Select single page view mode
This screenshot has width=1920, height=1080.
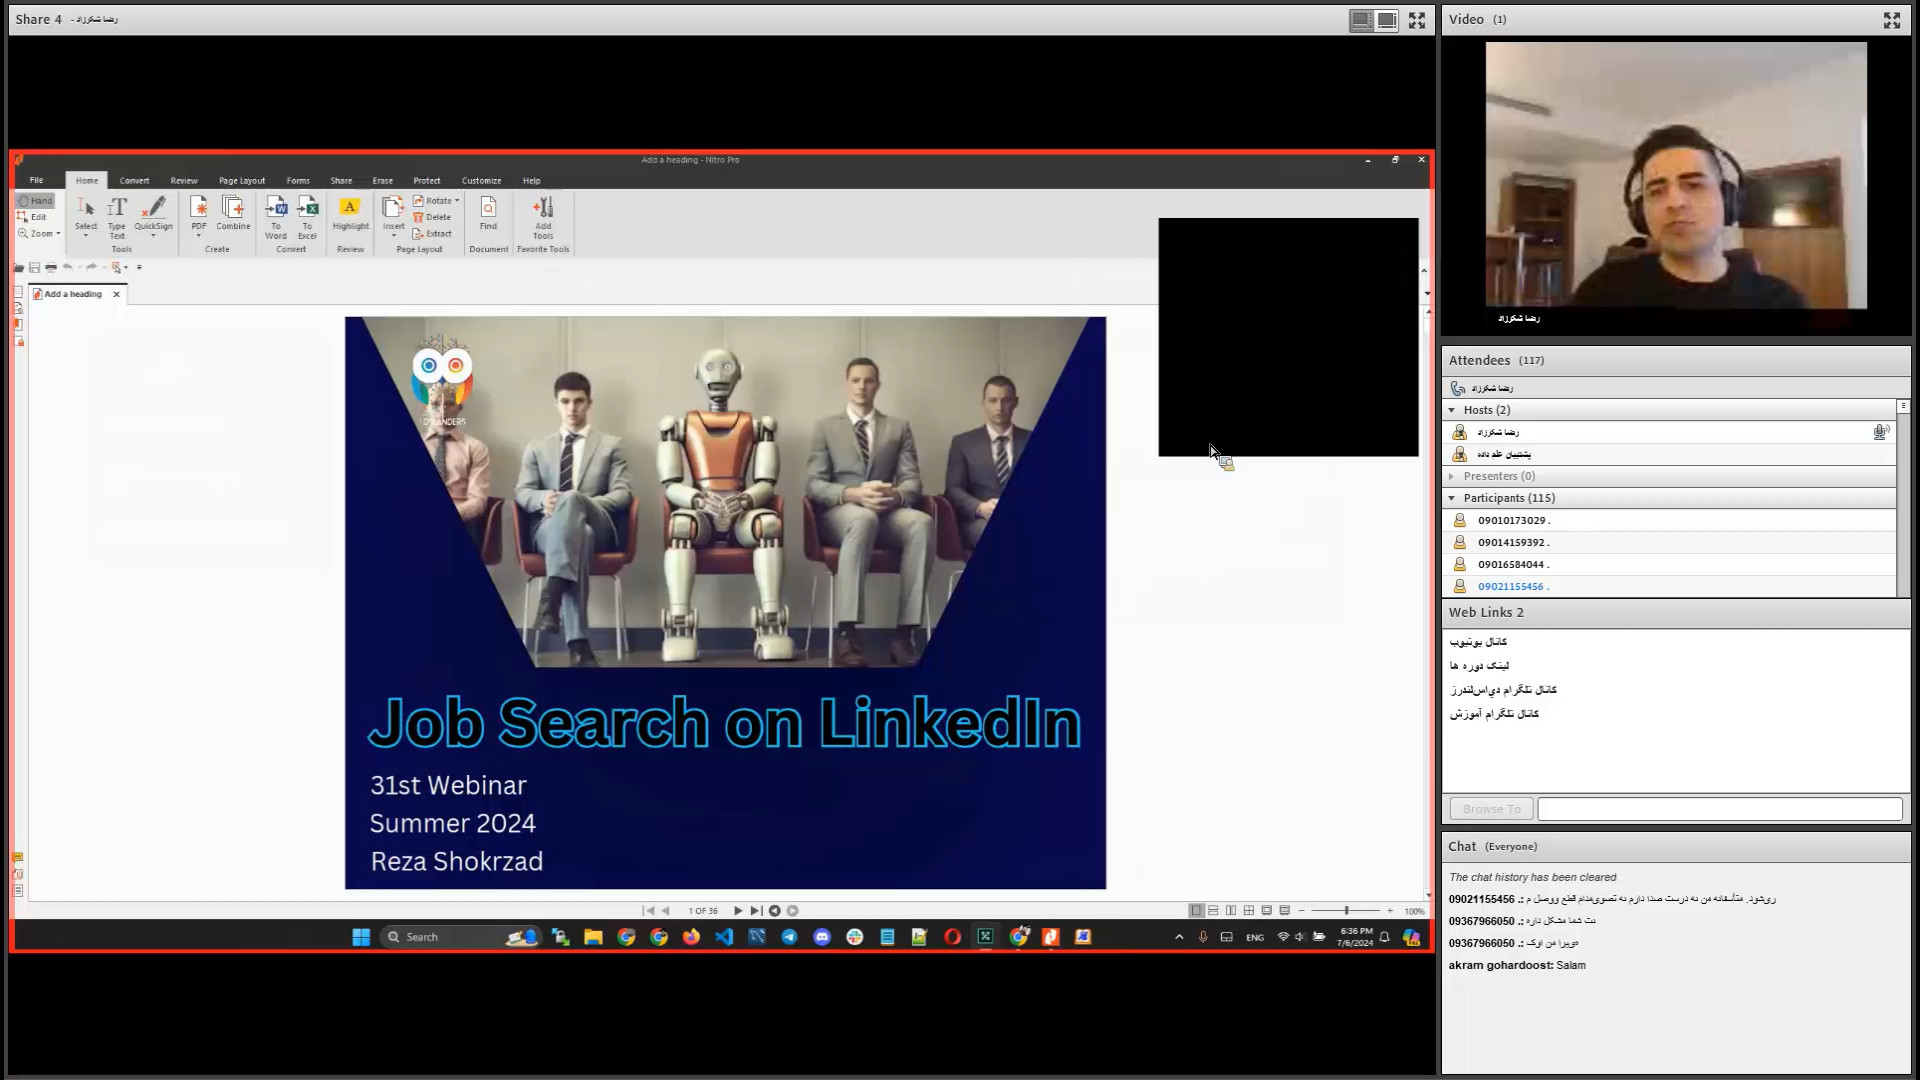[x=1196, y=911]
